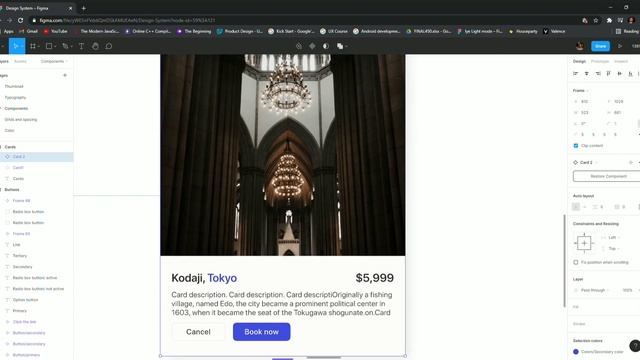Open horizontal constraint Left dropdown
The image size is (640, 360).
[613, 238]
